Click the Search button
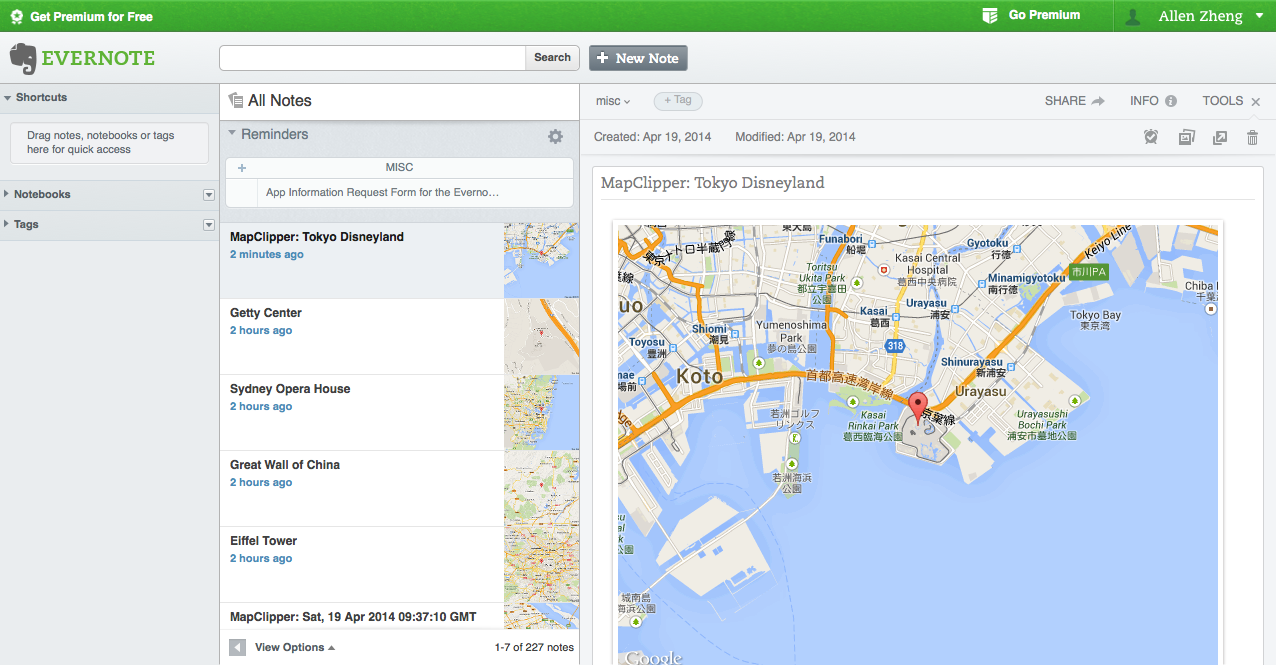Screen dimensions: 1276x665 pos(552,58)
